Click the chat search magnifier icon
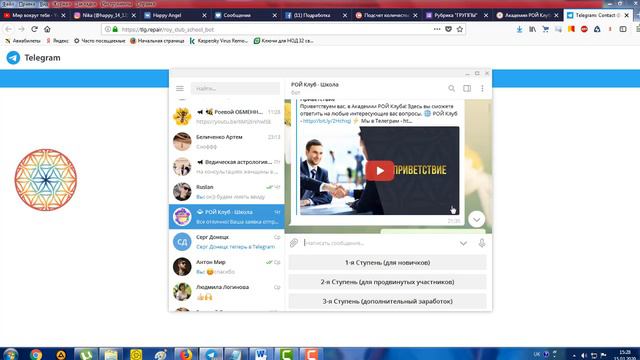Image resolution: width=640 pixels, height=360 pixels. (451, 88)
